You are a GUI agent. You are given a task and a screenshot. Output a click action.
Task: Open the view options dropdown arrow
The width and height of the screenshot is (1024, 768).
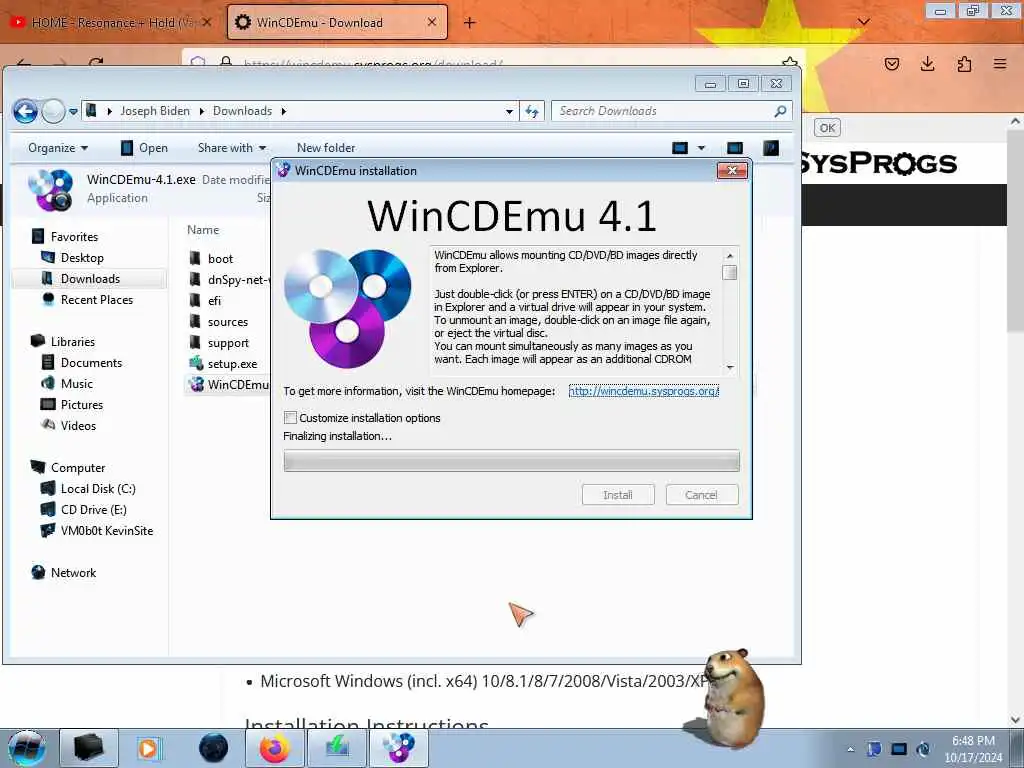(701, 148)
